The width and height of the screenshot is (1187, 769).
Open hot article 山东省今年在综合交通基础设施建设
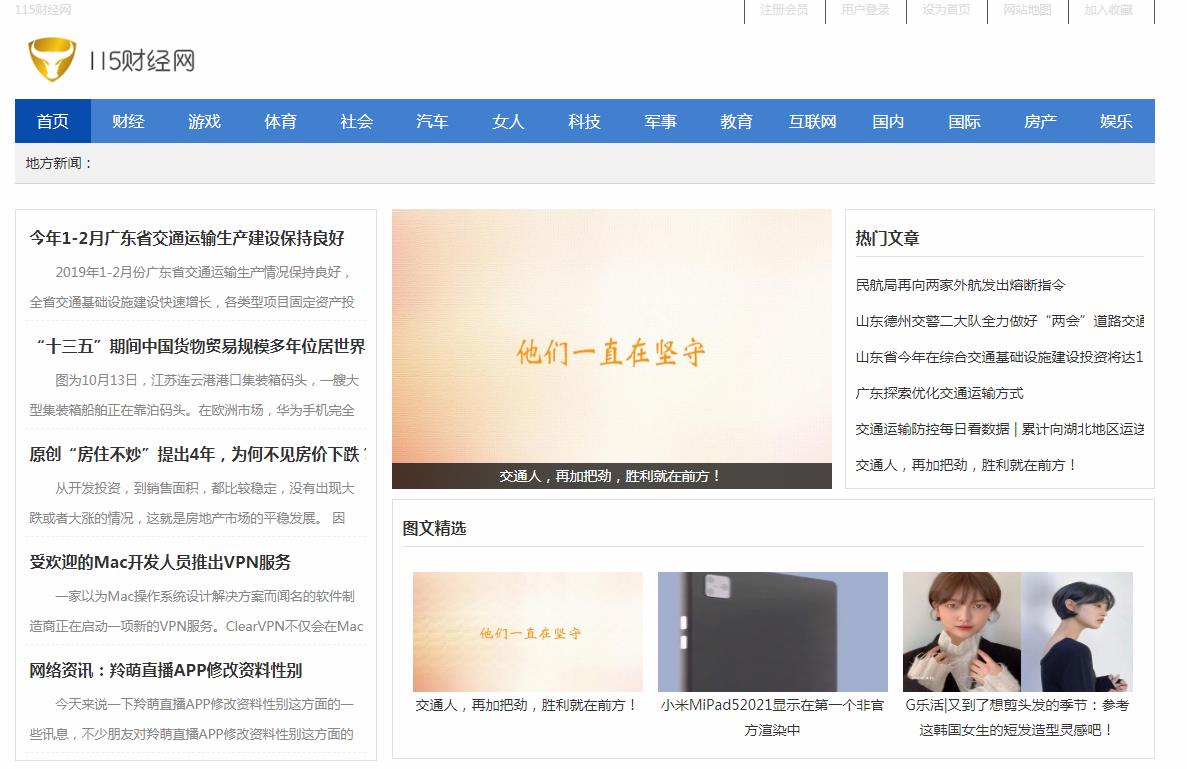pyautogui.click(x=999, y=357)
